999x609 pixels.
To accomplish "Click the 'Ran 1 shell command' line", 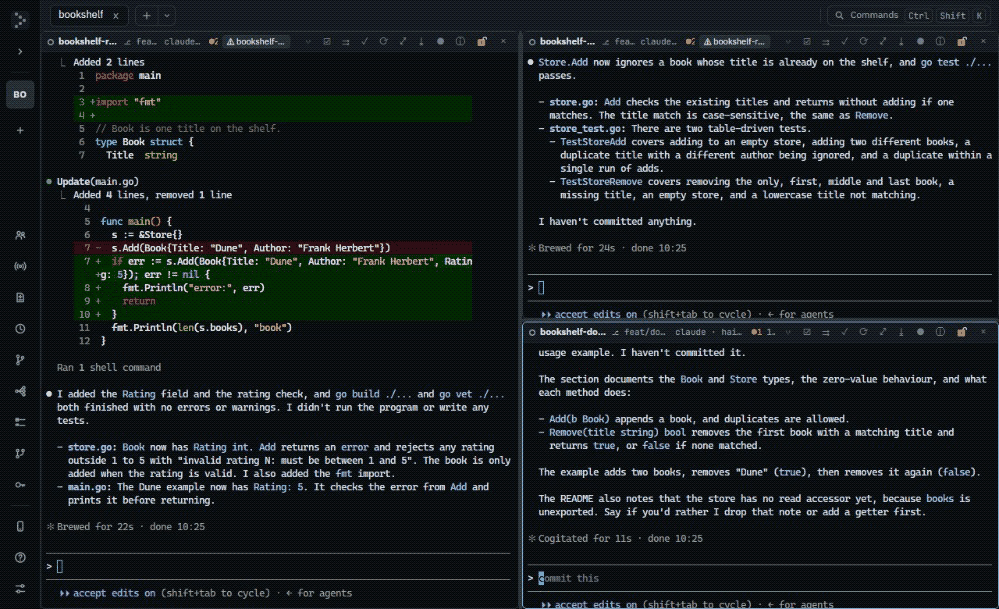I will [x=109, y=368].
